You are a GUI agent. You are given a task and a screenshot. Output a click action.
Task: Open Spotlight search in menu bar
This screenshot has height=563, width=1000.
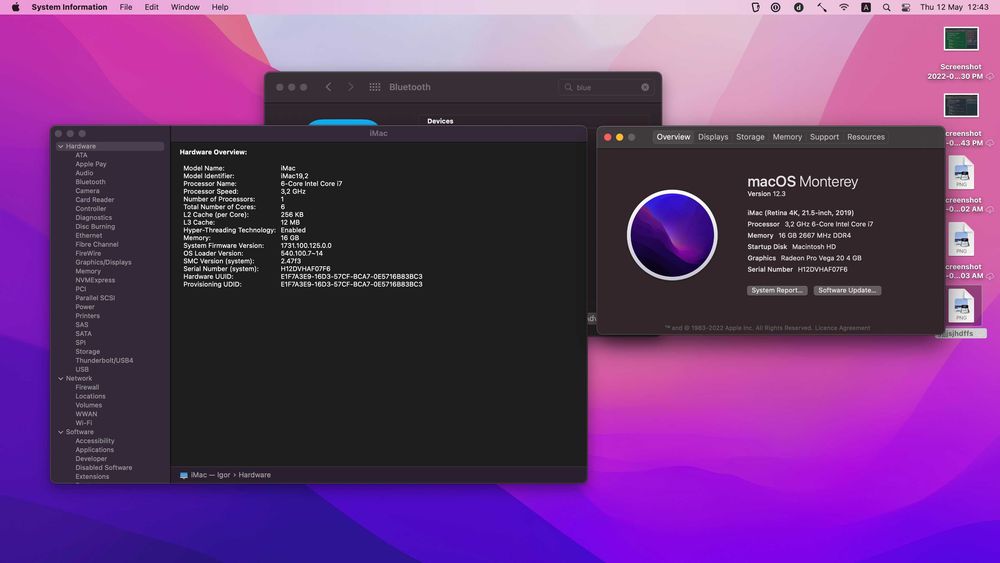click(886, 7)
